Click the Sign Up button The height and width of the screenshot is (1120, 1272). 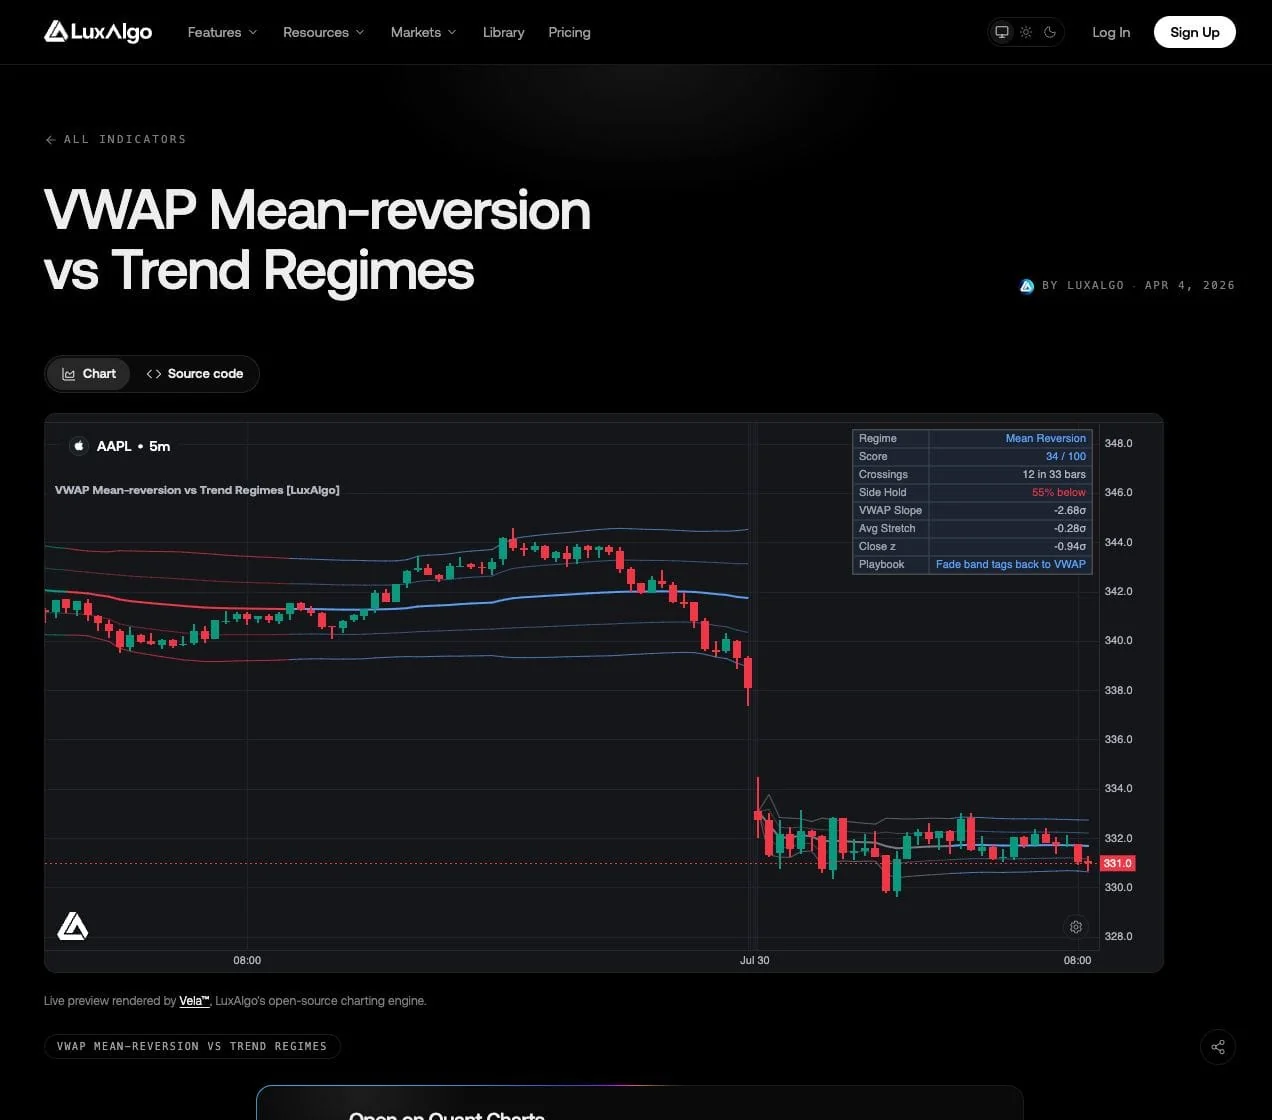1194,32
